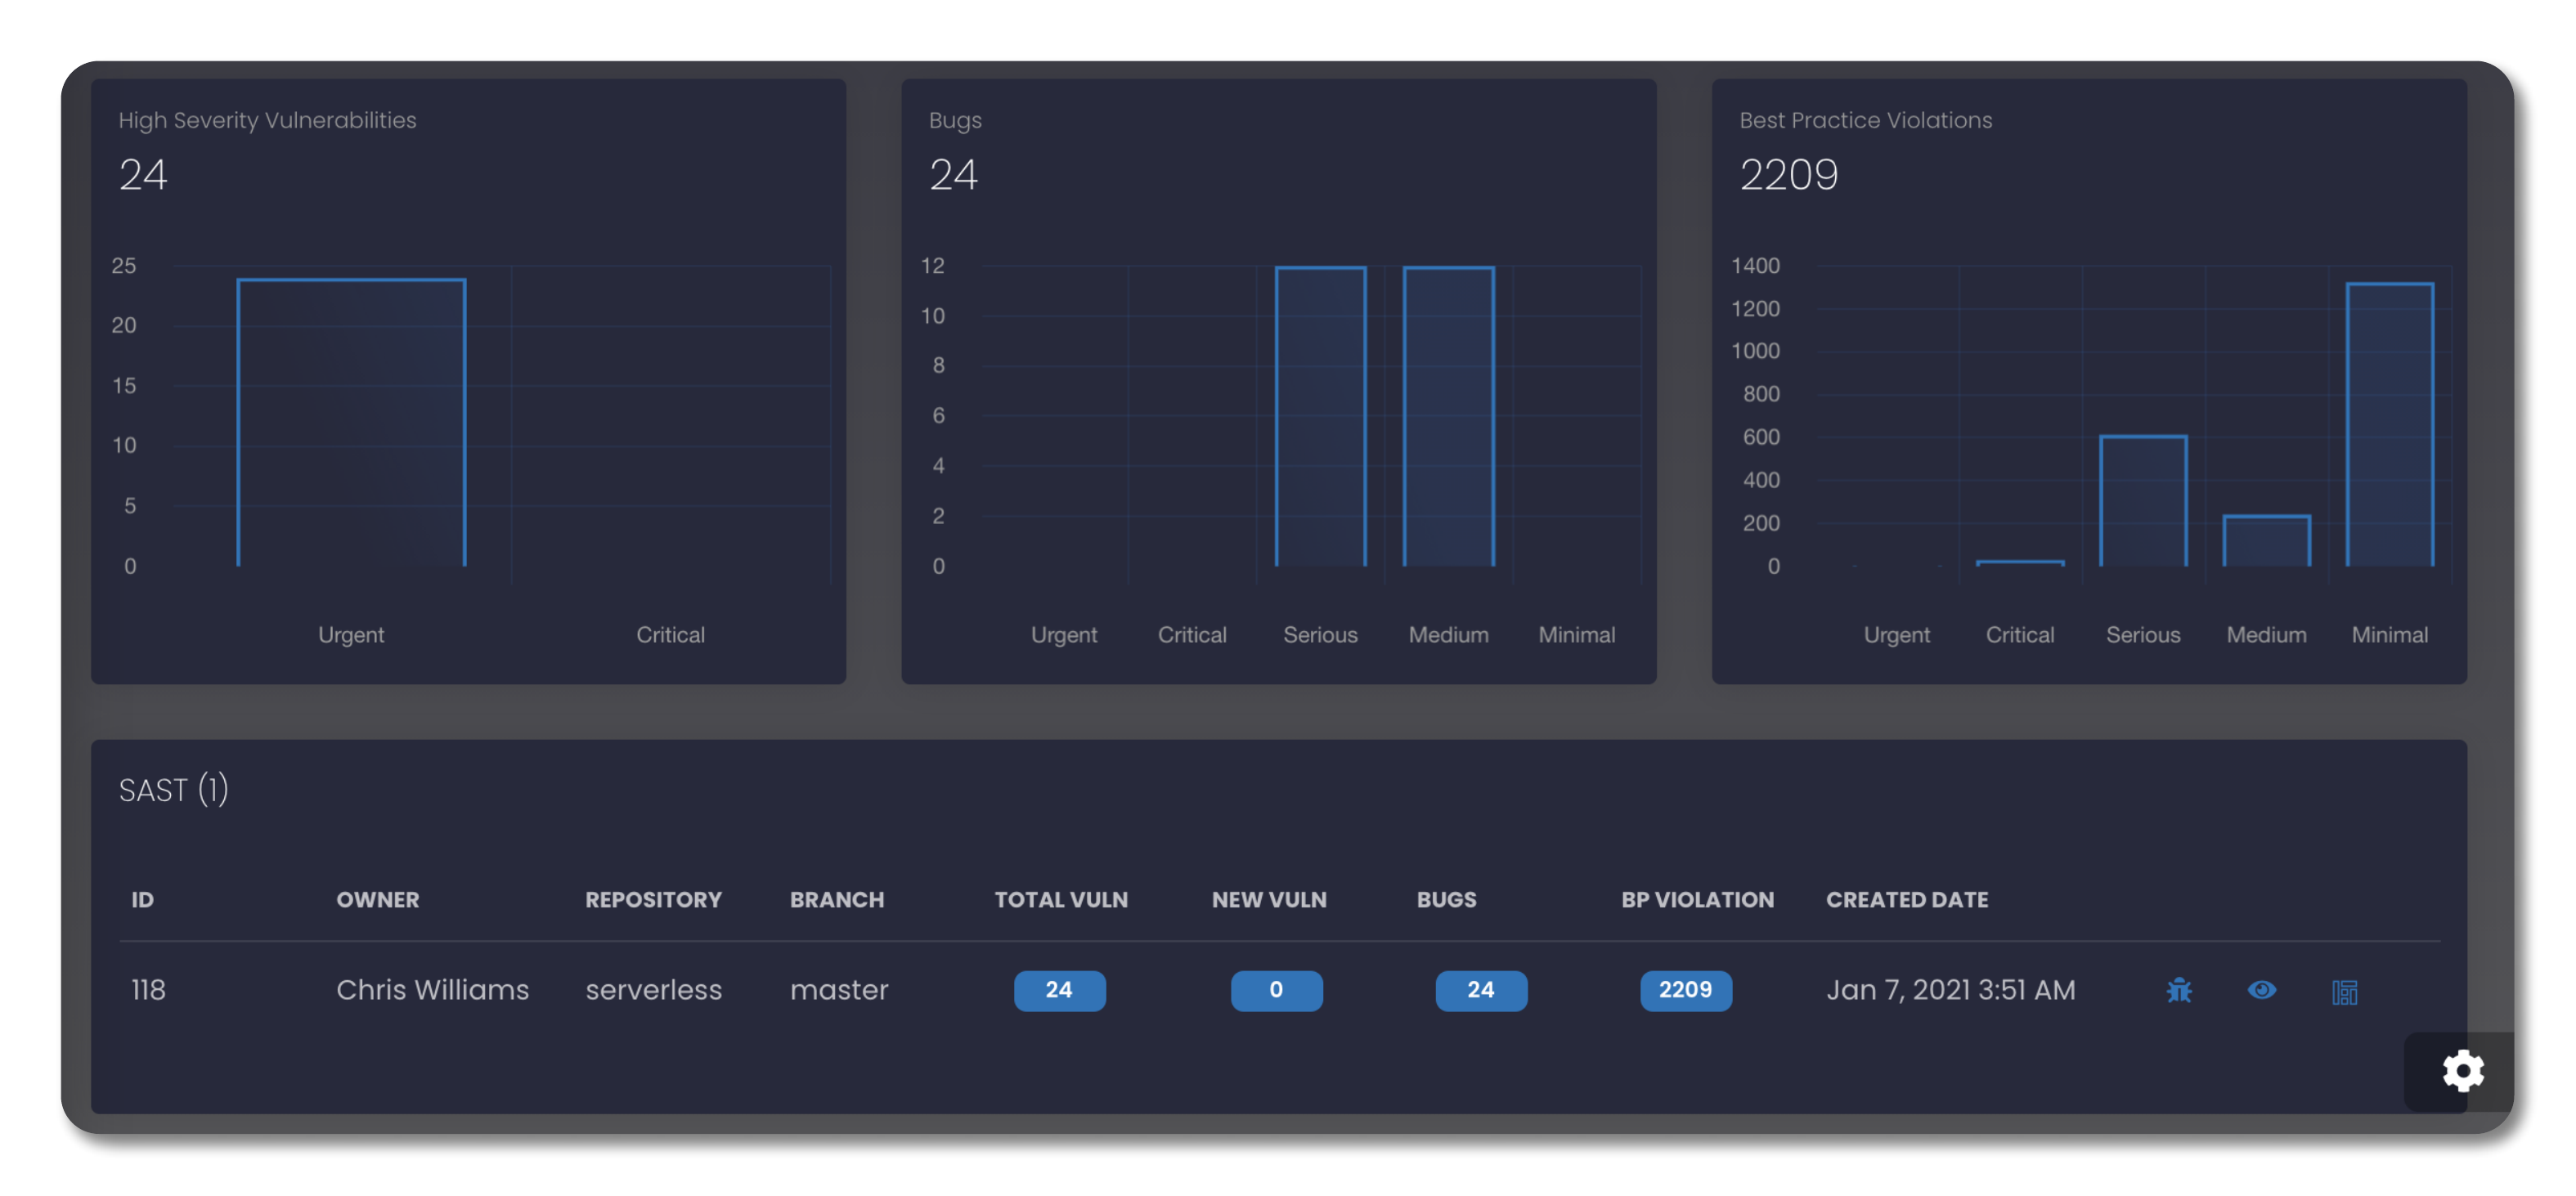Image resolution: width=2576 pixels, height=1196 pixels.
Task: Click the Medium bar in the Bugs chart
Action: [x=1448, y=416]
